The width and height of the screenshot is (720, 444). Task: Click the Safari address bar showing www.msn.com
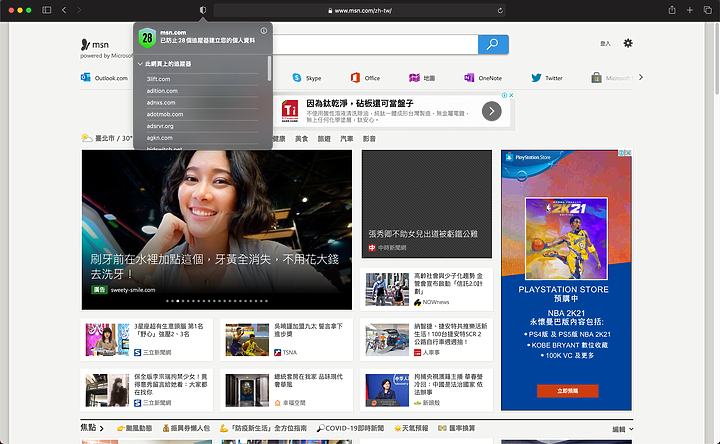360,10
